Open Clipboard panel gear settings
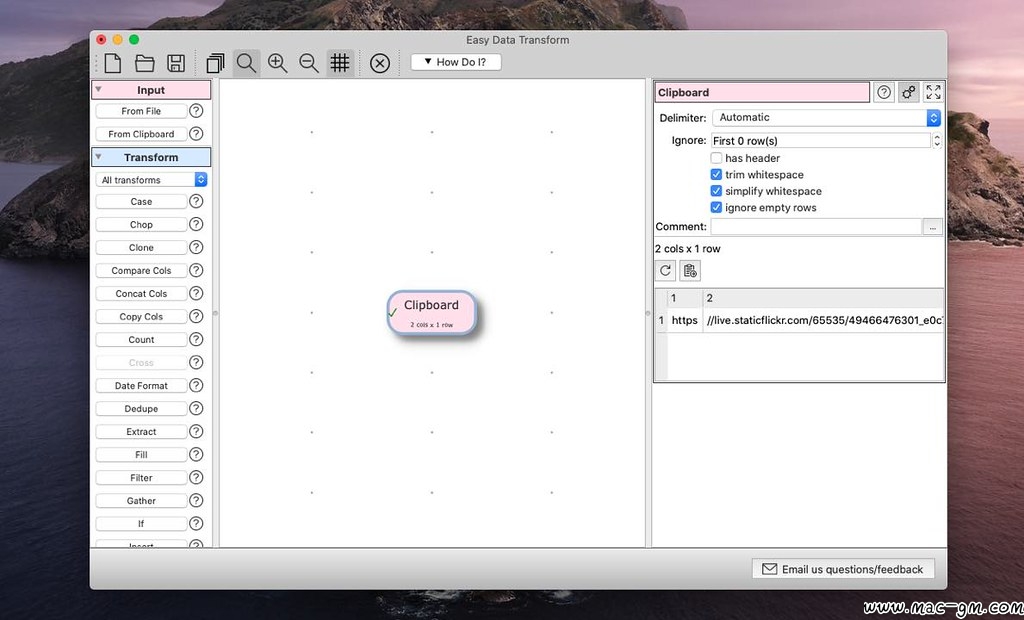Screen dimensions: 1024x620 (x=908, y=92)
